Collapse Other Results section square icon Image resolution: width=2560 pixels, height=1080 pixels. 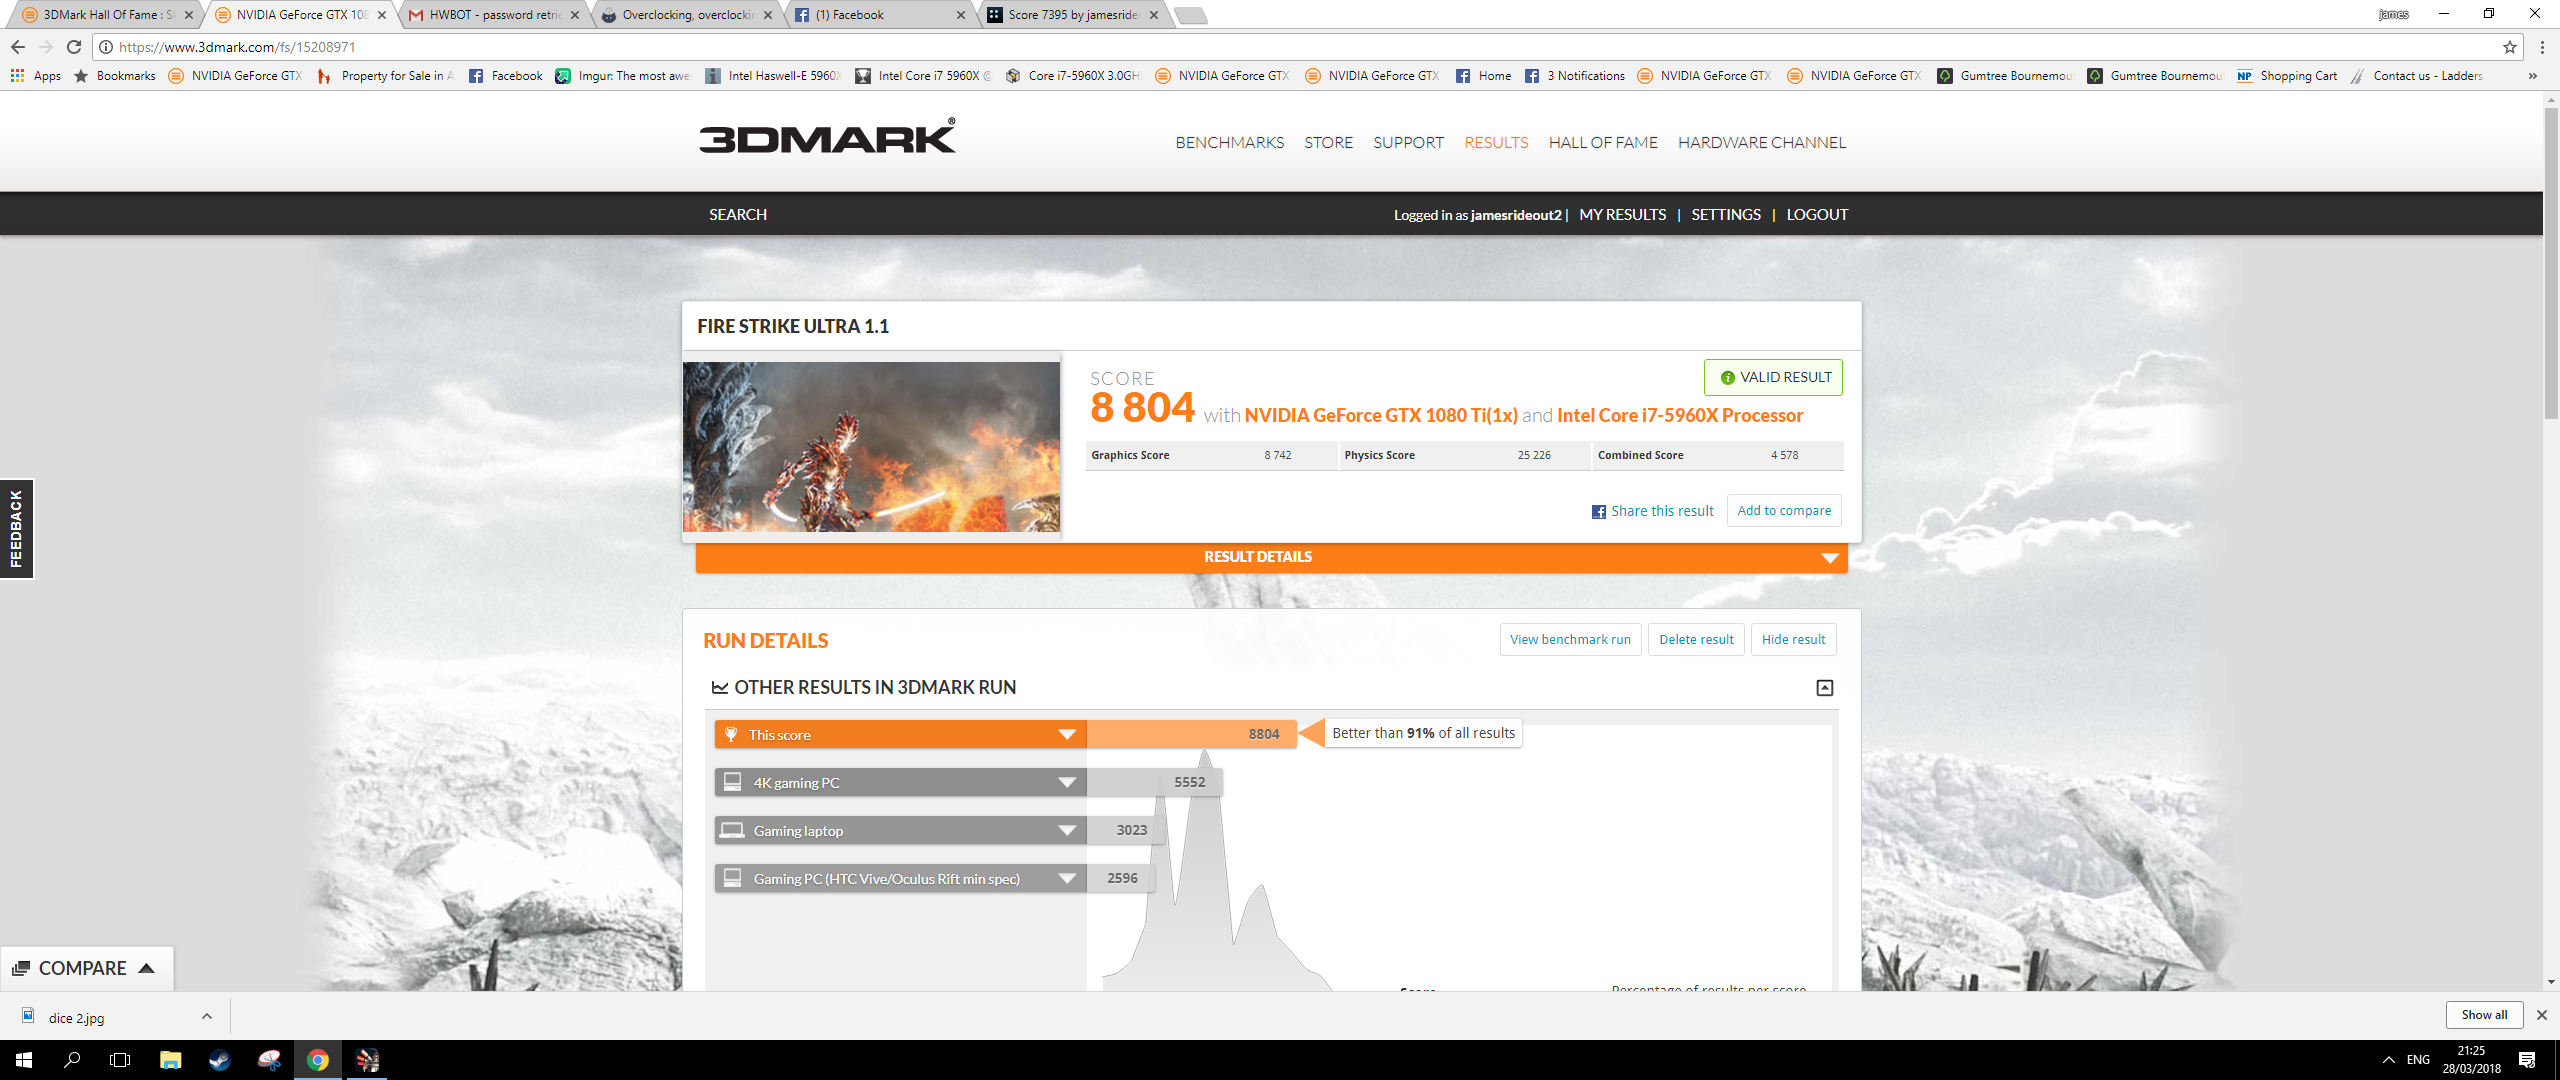coord(1825,688)
